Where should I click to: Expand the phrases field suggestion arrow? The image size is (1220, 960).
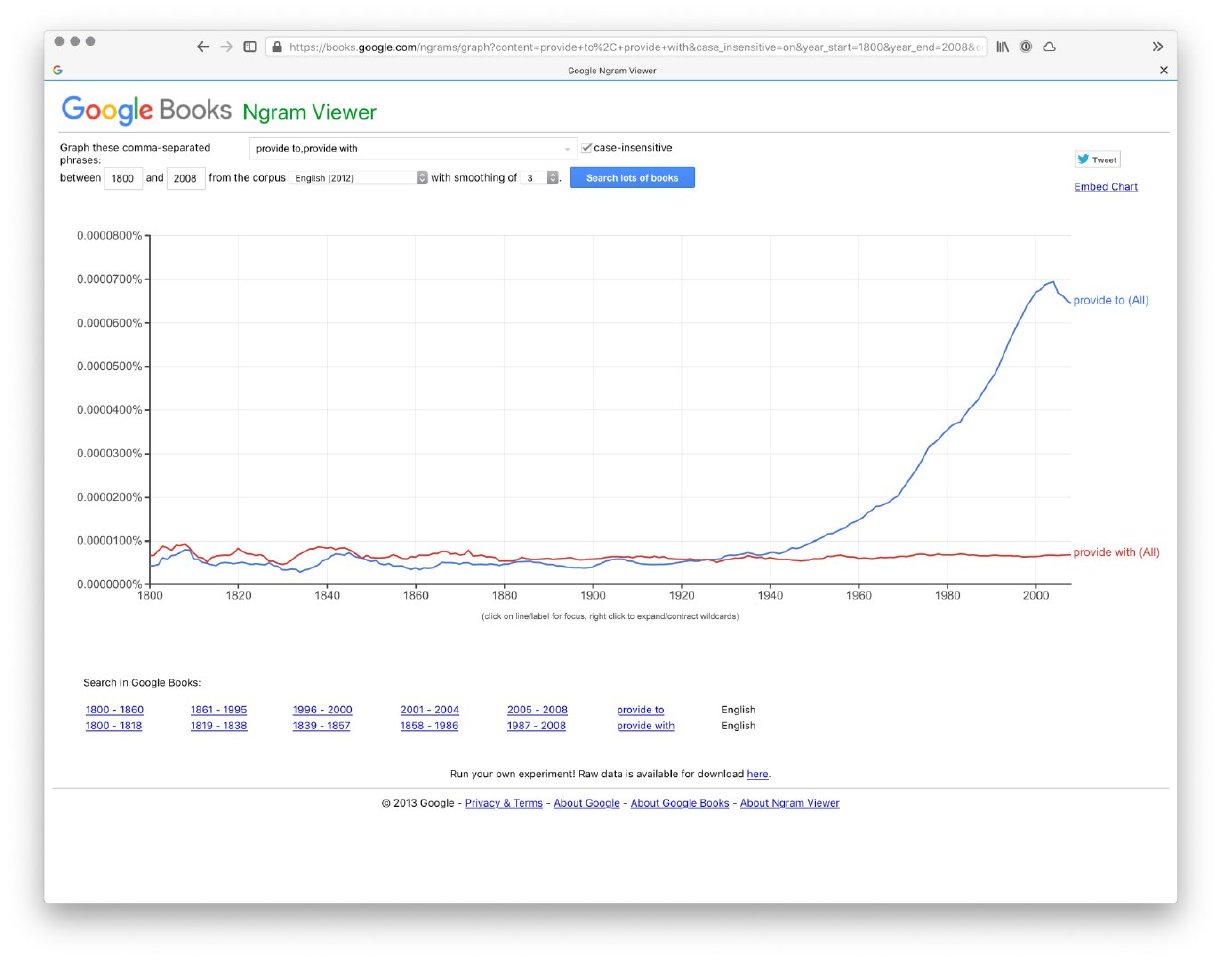click(568, 149)
